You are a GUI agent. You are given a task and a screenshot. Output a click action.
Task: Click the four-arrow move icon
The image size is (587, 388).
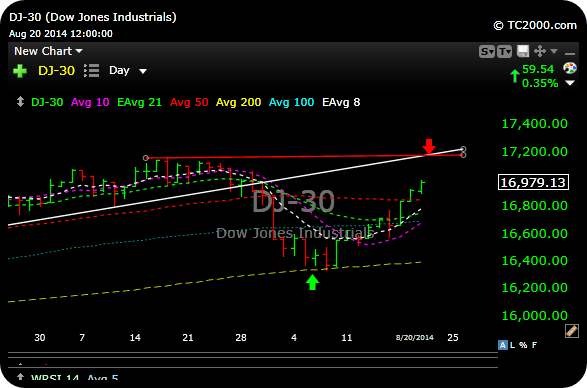(x=539, y=51)
